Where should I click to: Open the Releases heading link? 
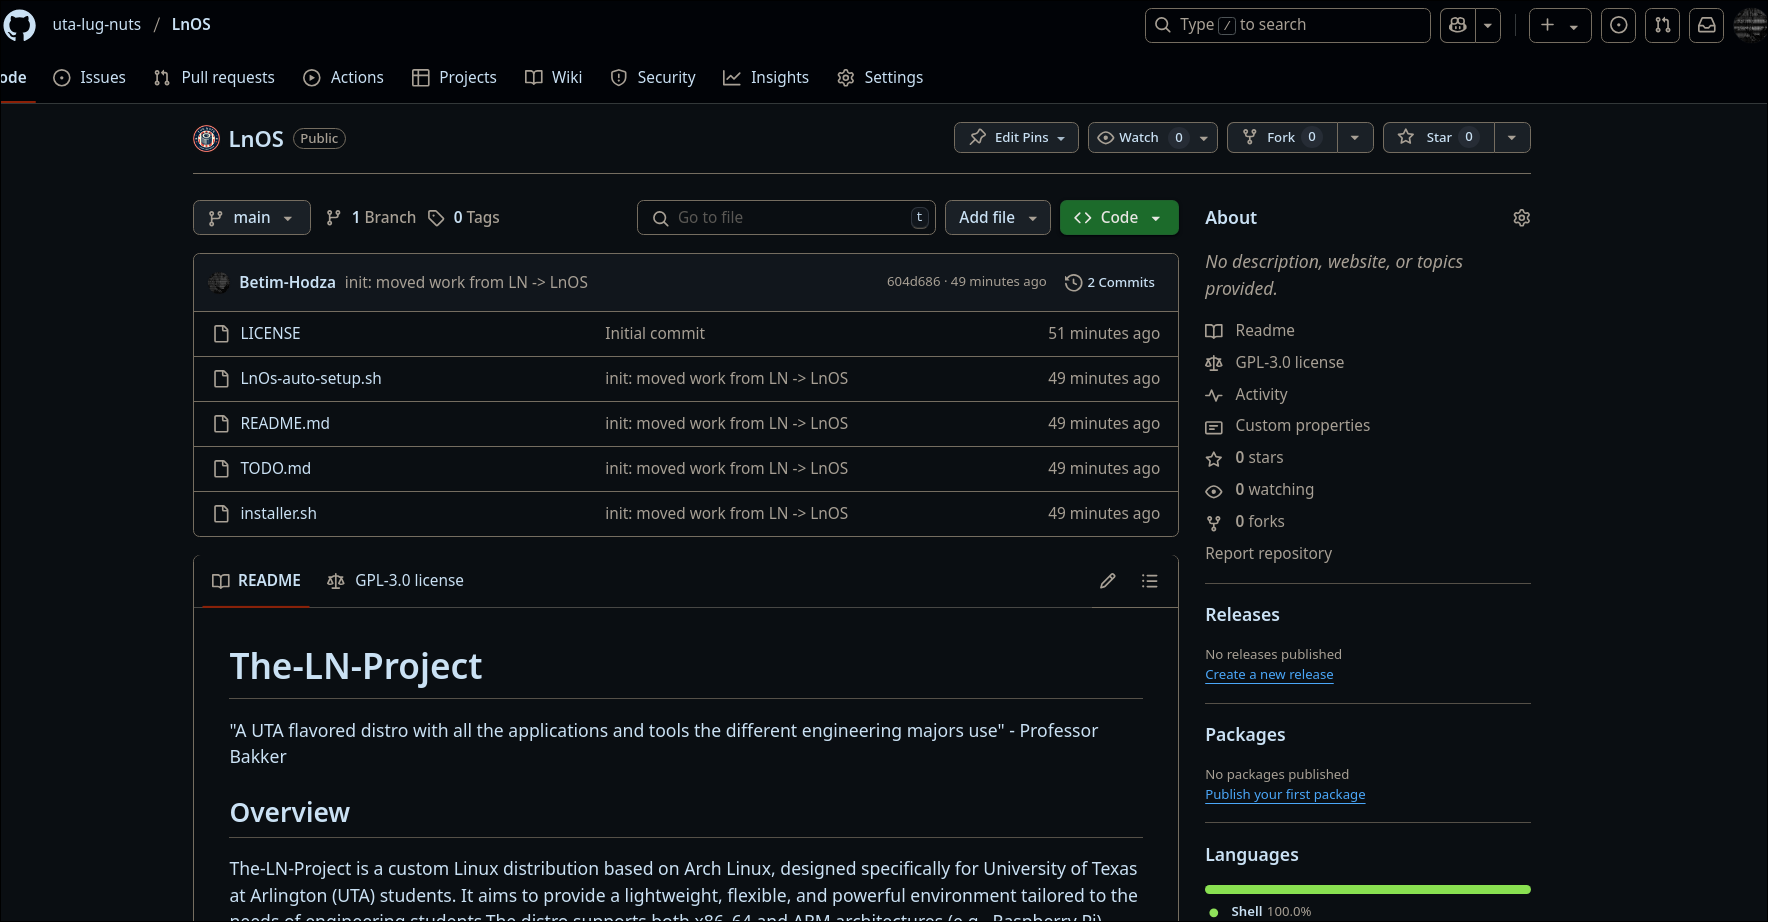point(1242,614)
